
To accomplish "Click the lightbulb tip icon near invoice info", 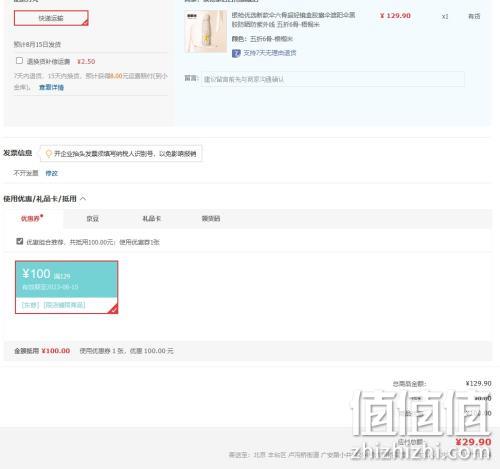I will coord(48,153).
